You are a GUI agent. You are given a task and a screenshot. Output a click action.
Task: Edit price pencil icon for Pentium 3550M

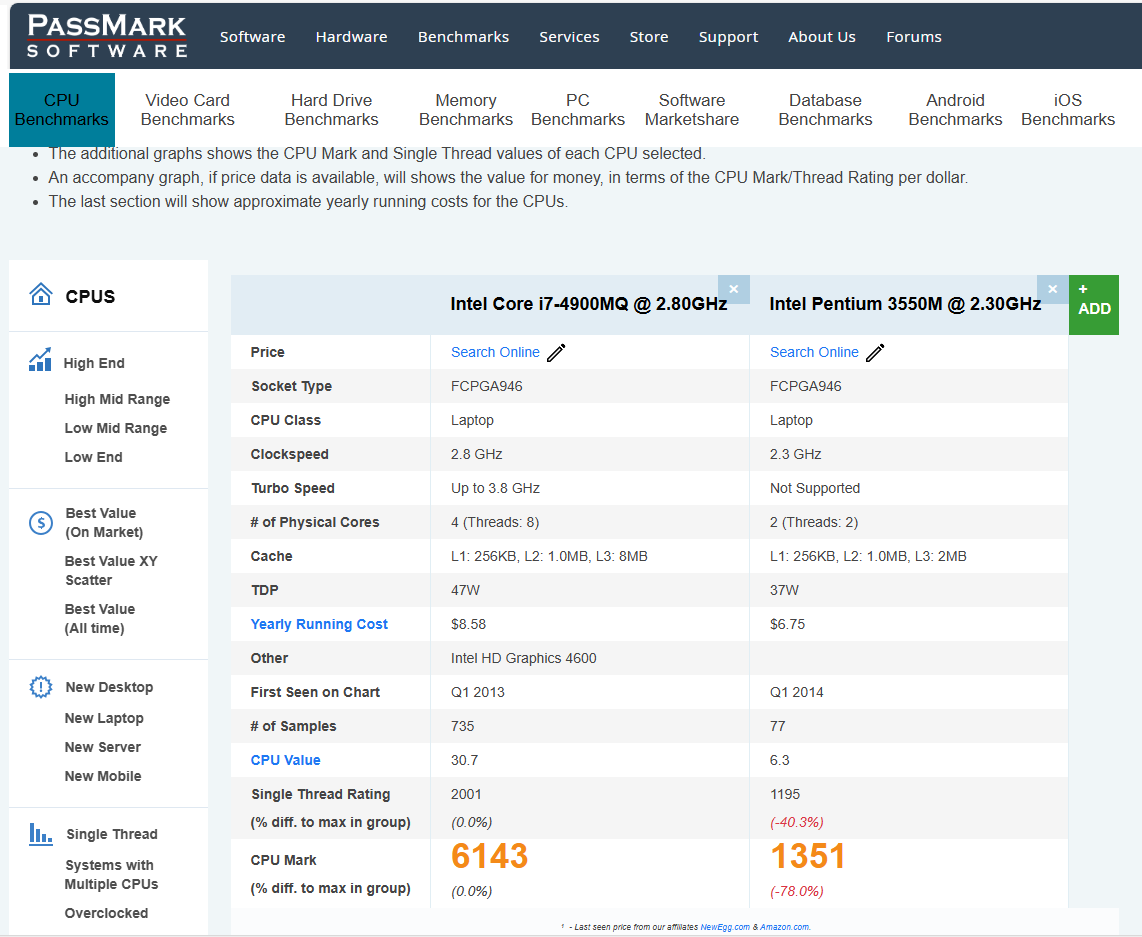click(x=875, y=353)
